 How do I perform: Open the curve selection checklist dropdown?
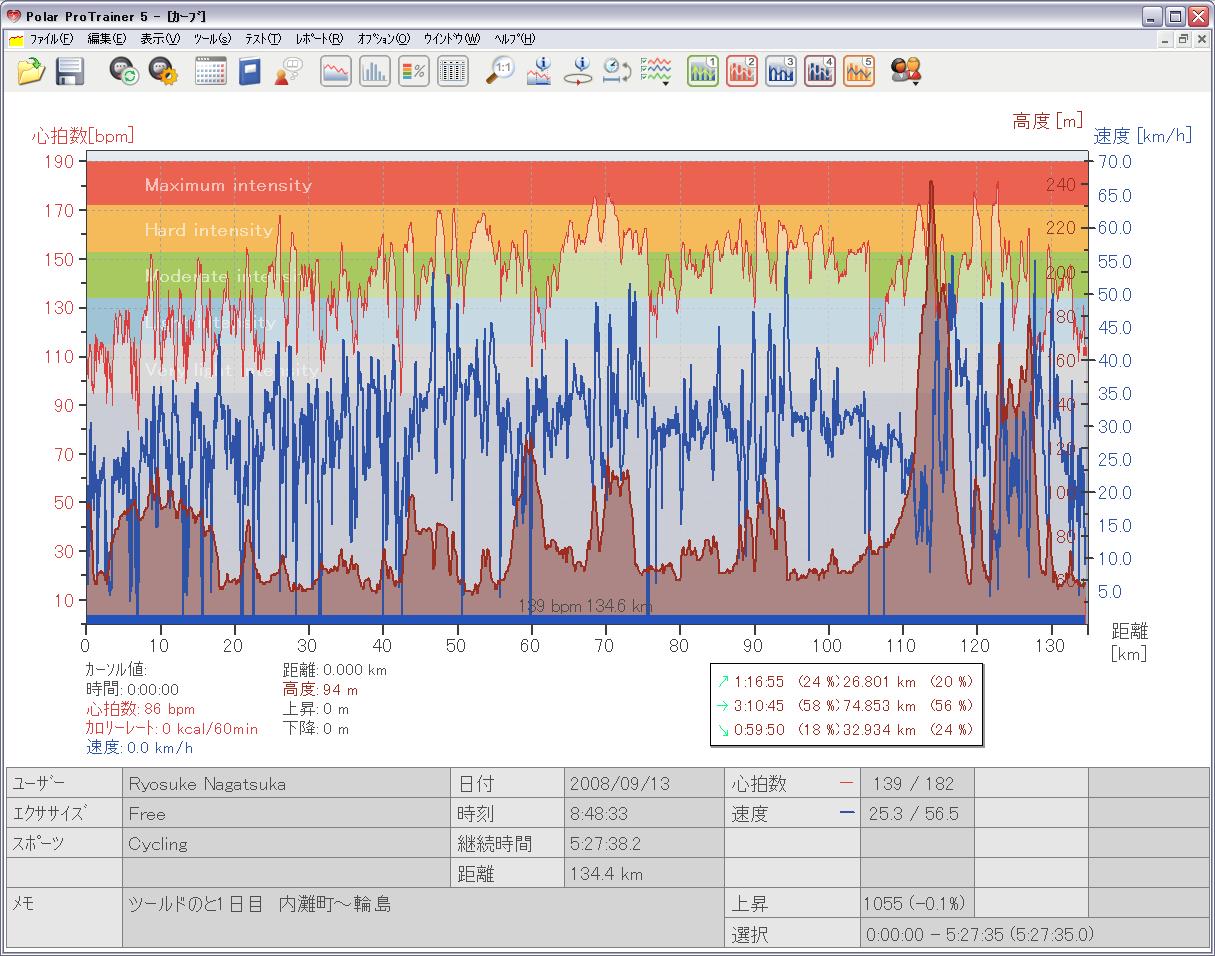pyautogui.click(x=656, y=71)
